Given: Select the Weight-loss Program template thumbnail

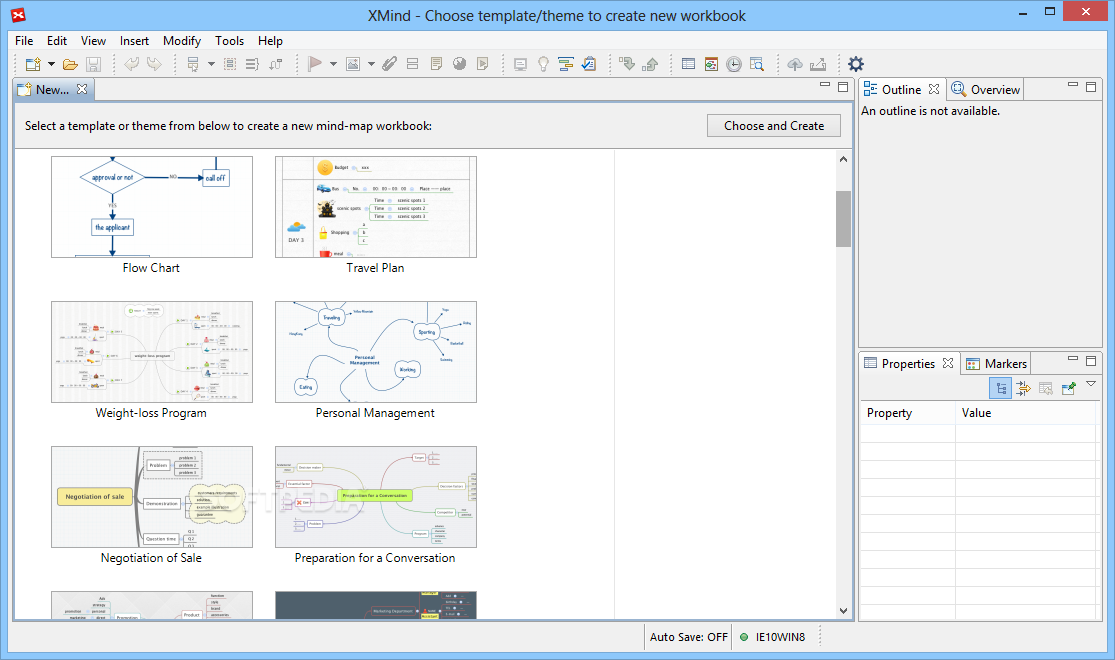Looking at the screenshot, I should point(151,352).
